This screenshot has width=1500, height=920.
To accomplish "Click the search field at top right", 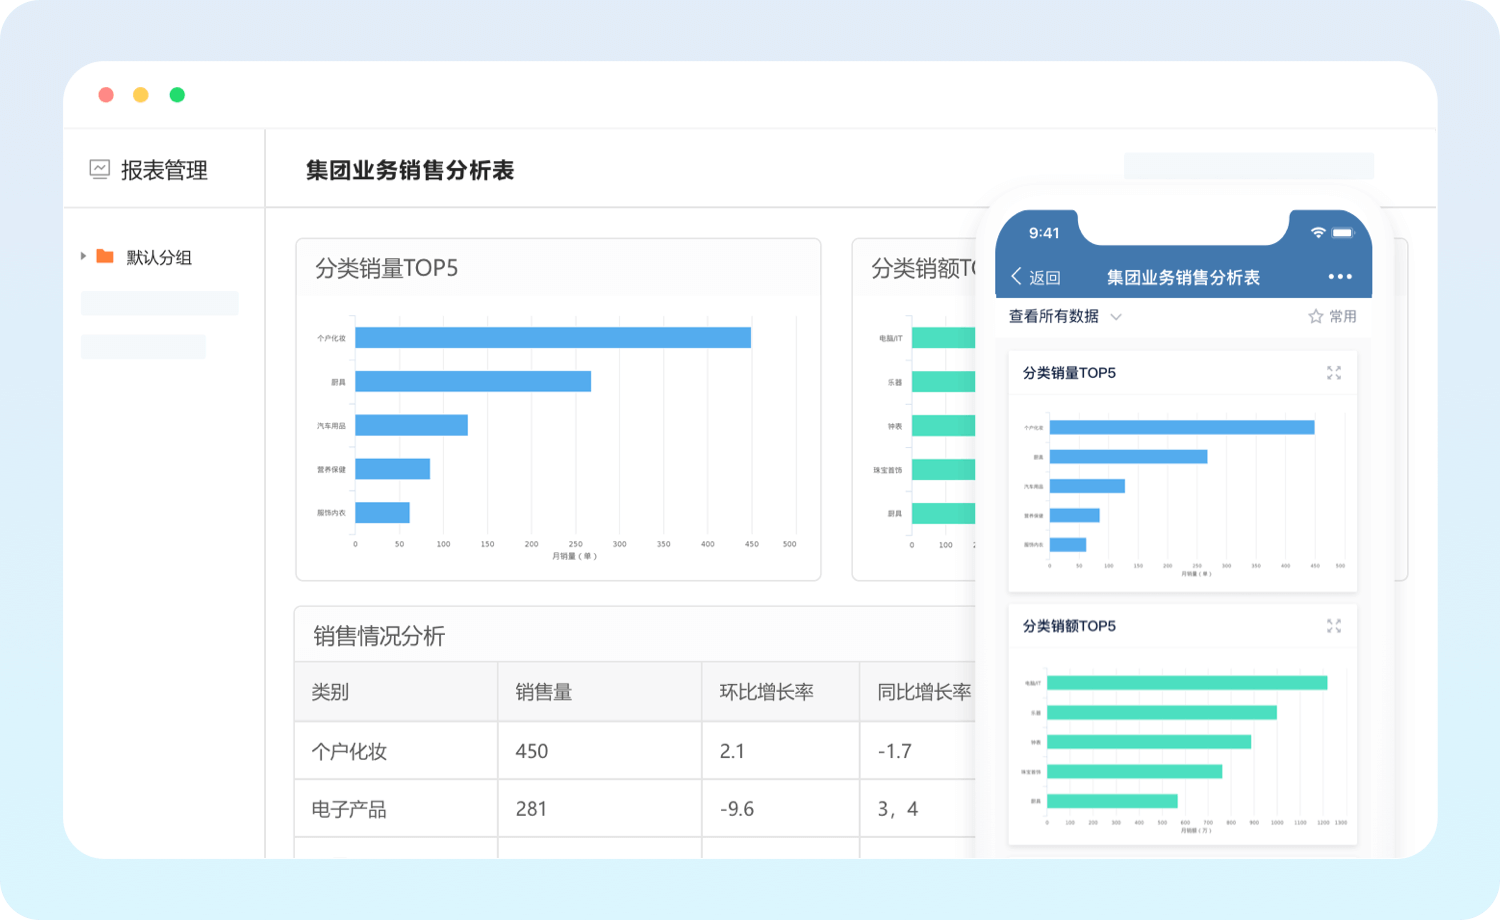I will point(1248,166).
